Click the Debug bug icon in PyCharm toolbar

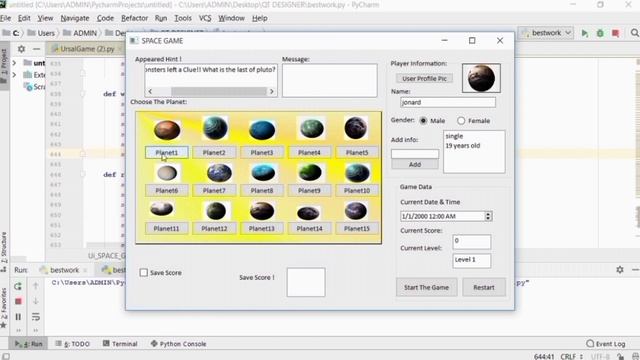click(600, 33)
